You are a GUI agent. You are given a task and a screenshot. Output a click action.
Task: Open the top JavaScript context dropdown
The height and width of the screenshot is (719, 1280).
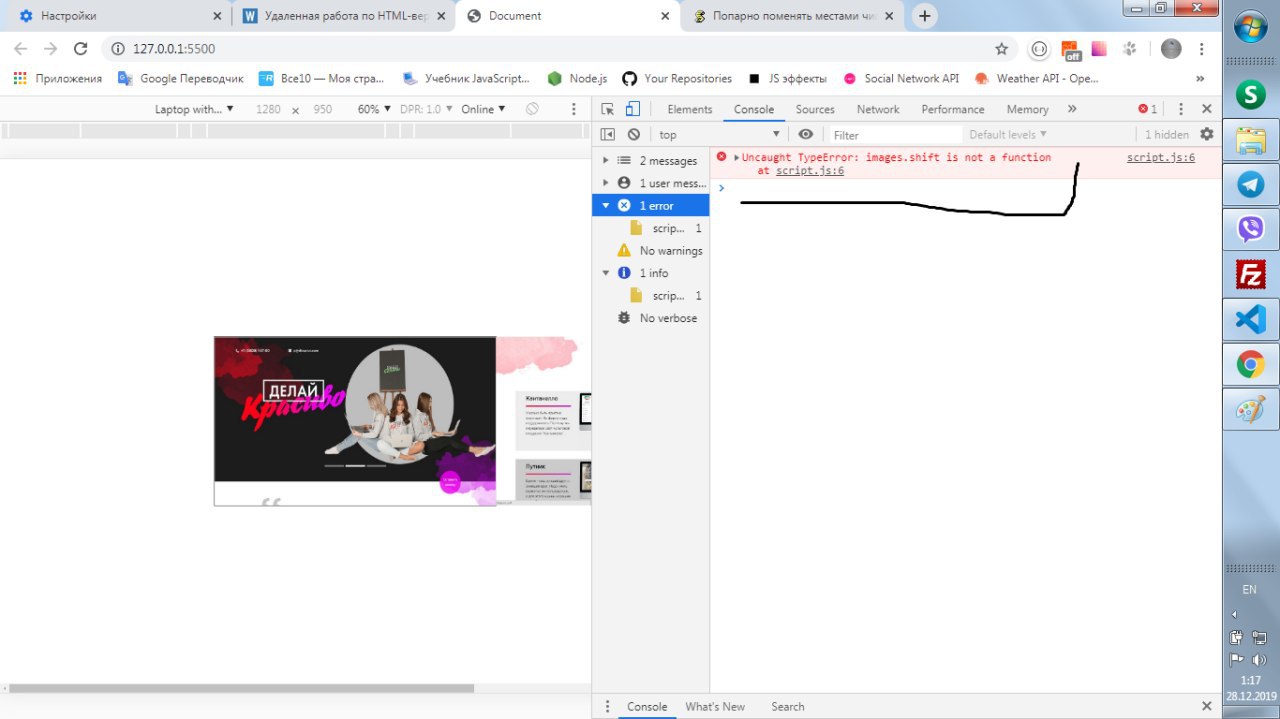(718, 134)
